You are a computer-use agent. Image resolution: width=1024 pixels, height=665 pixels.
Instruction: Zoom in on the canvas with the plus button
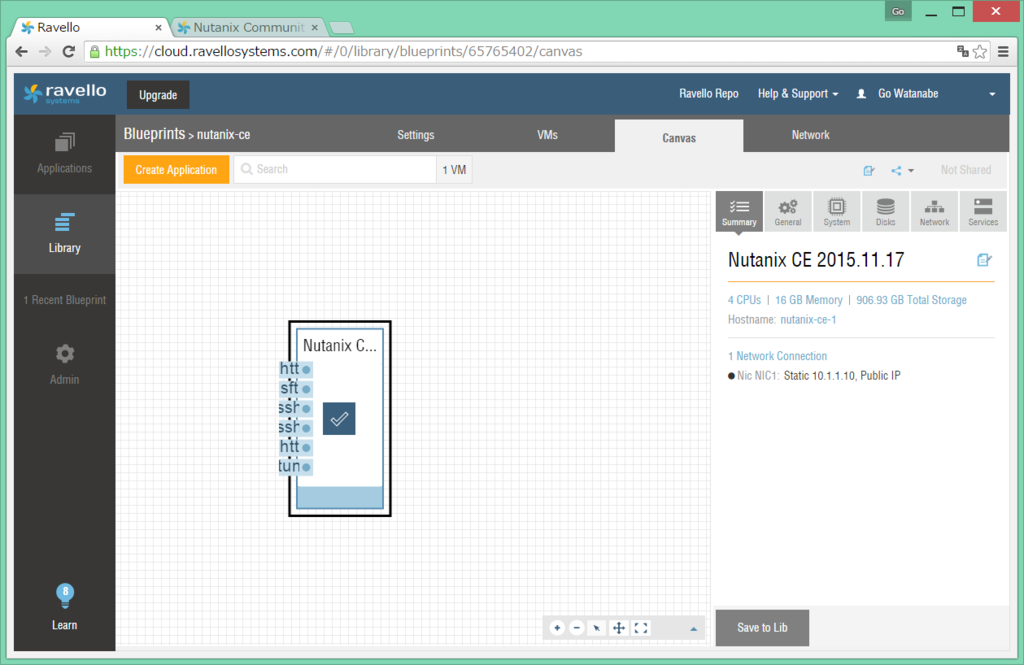(x=557, y=628)
